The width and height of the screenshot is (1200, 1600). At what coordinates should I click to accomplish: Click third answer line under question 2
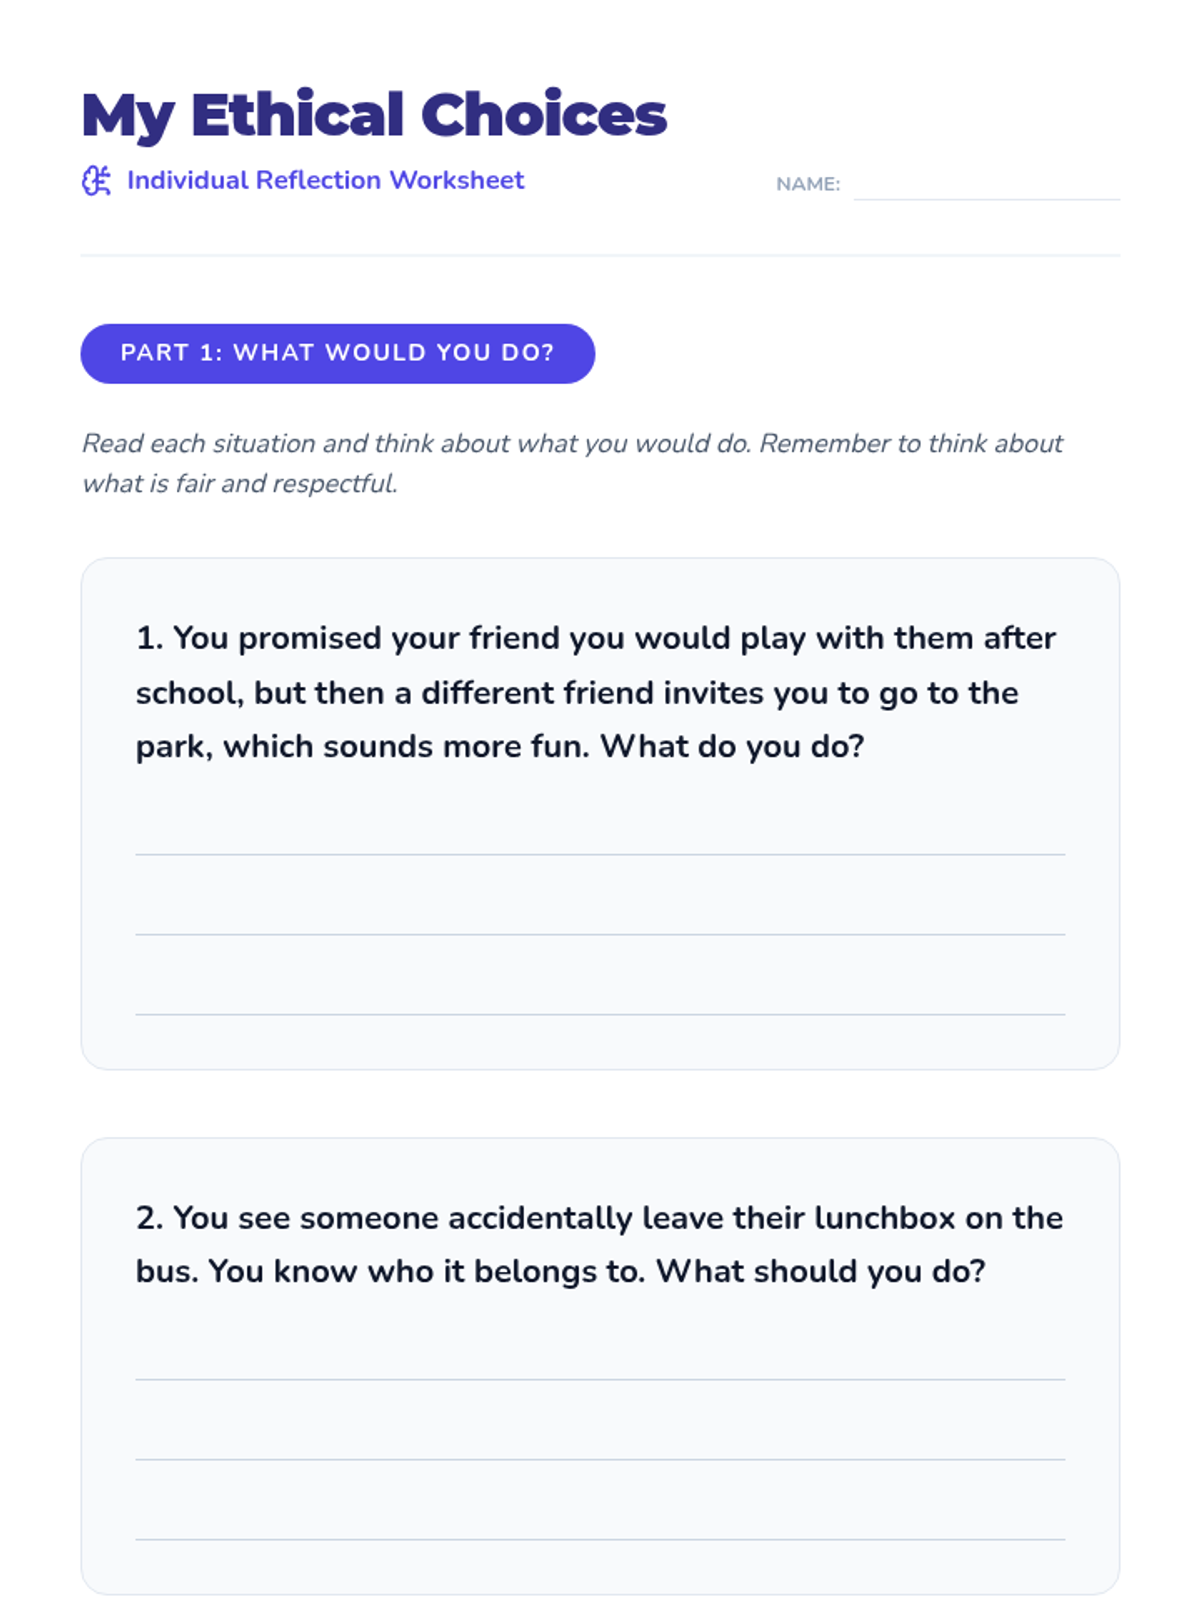[x=600, y=1539]
